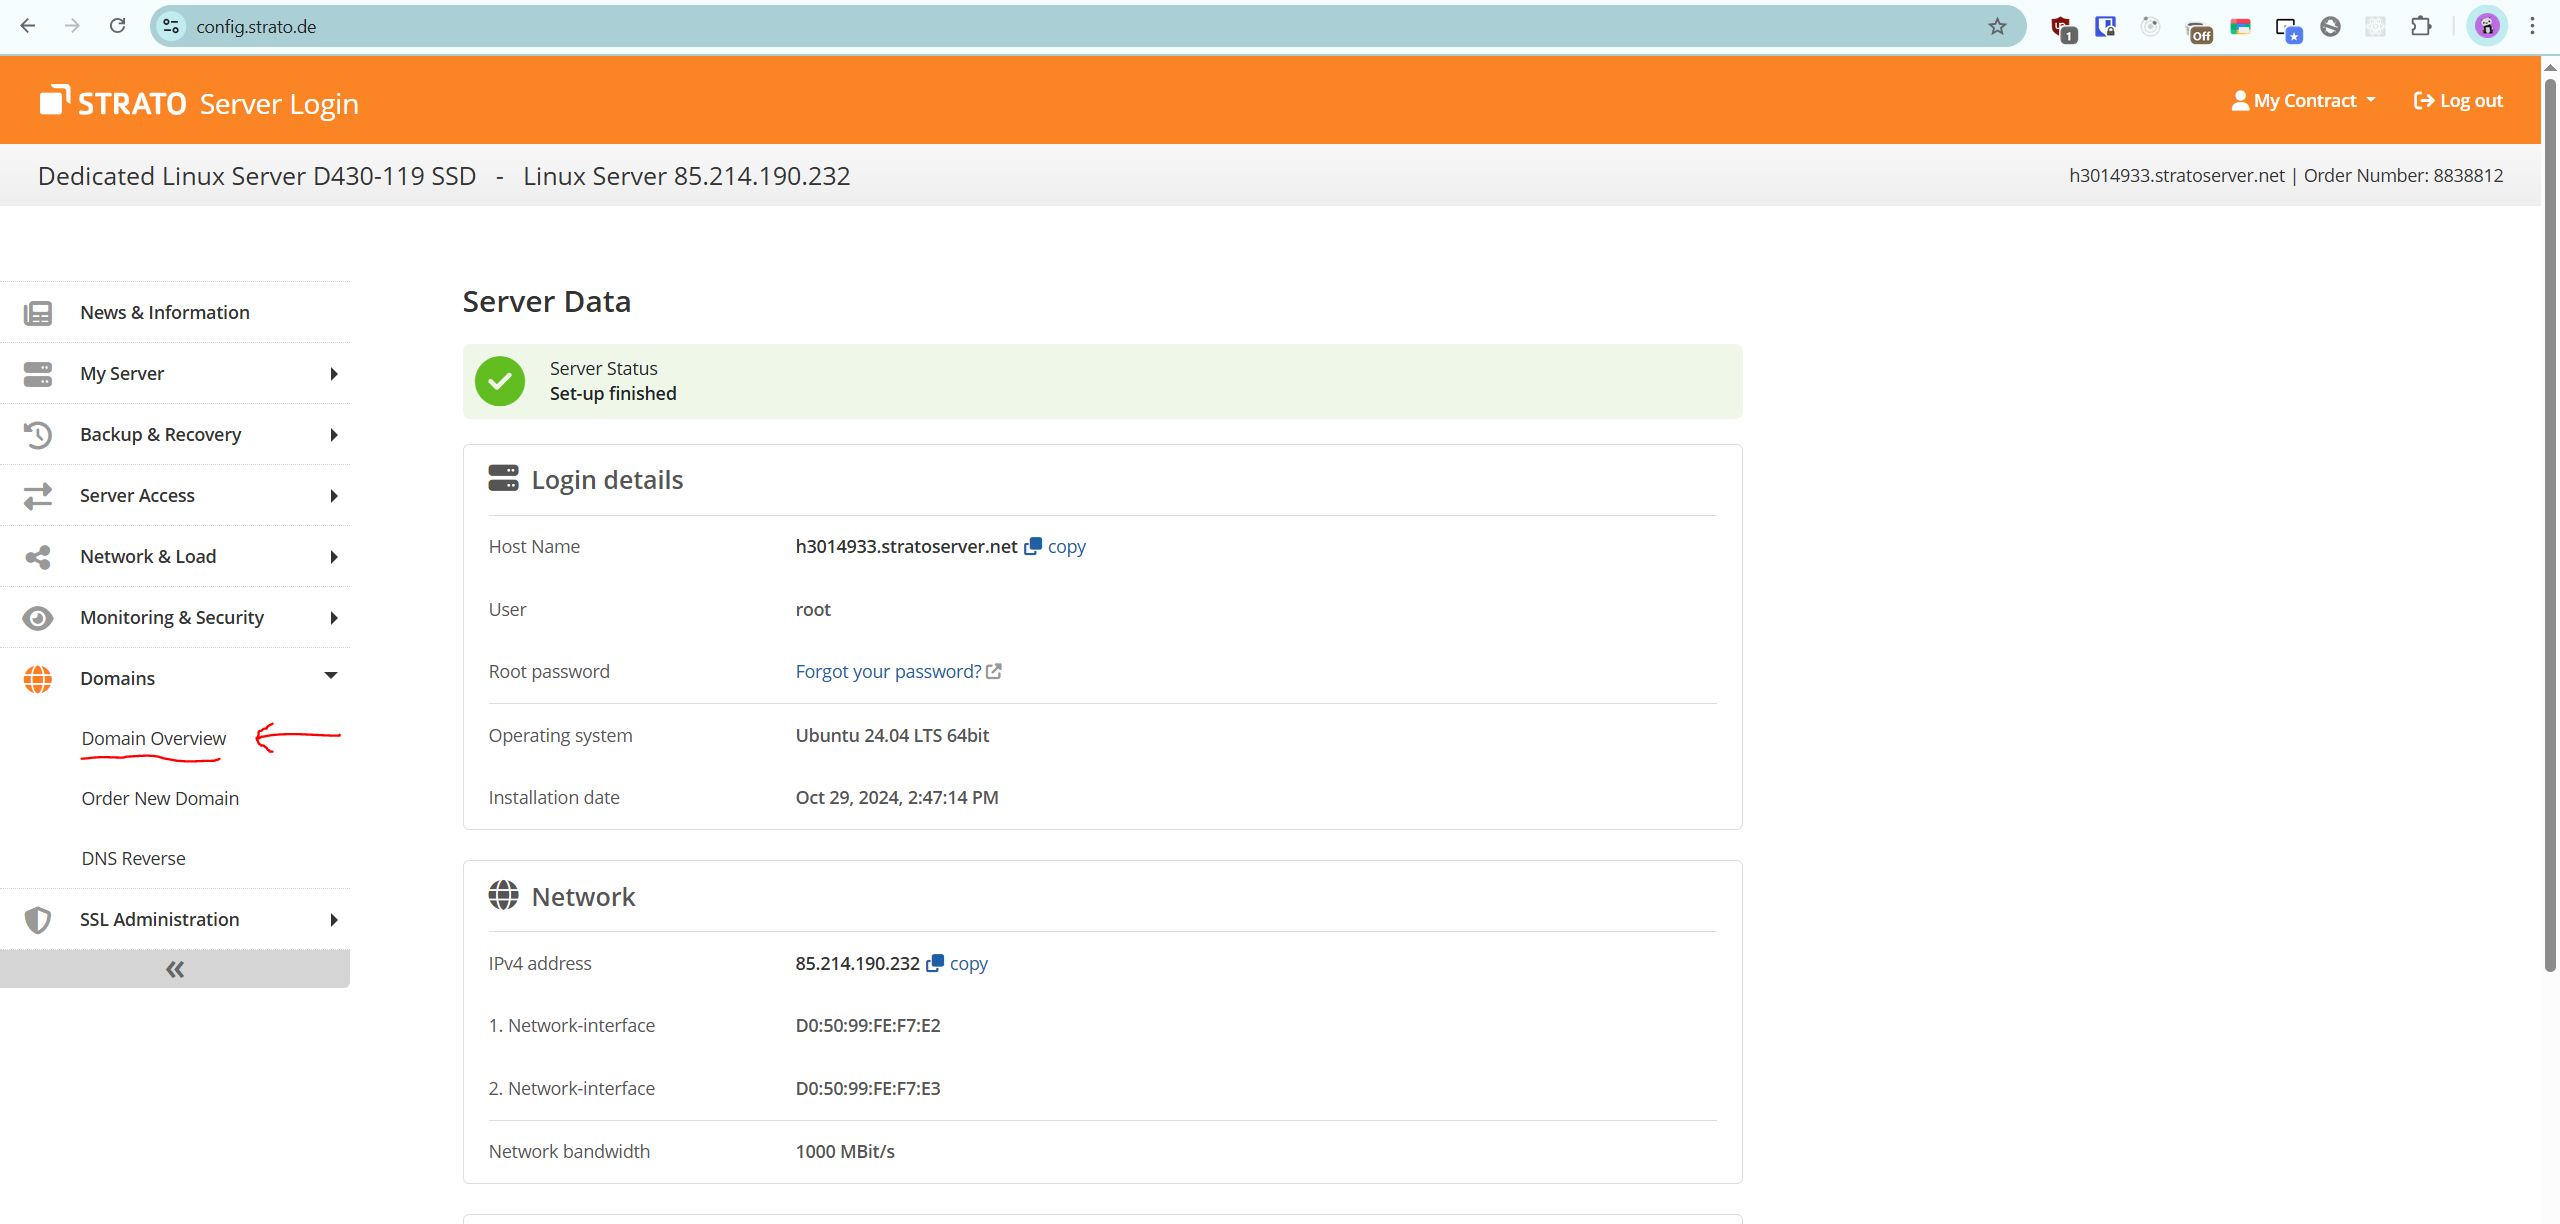The width and height of the screenshot is (2560, 1224).
Task: Expand the Monitoring & Security arrow
Action: [334, 618]
